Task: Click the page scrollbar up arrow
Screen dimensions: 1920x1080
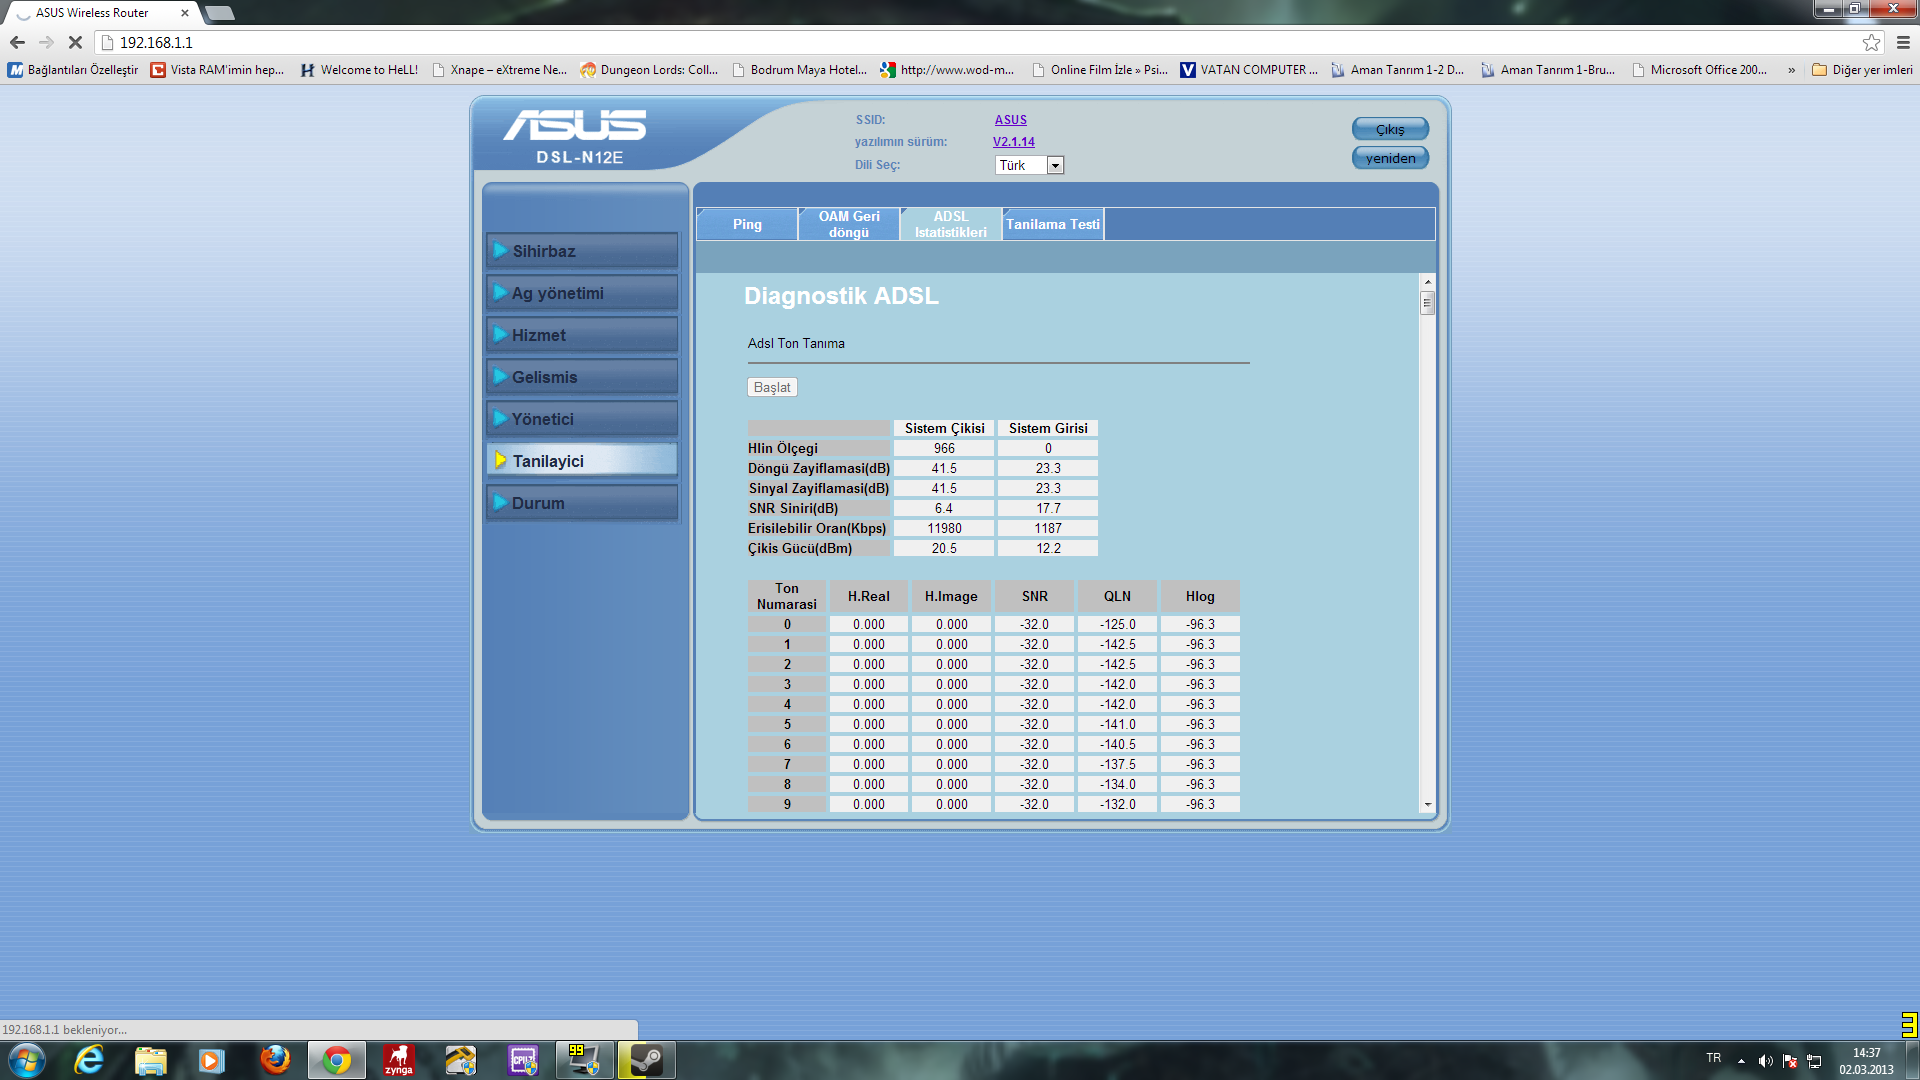Action: tap(1427, 282)
